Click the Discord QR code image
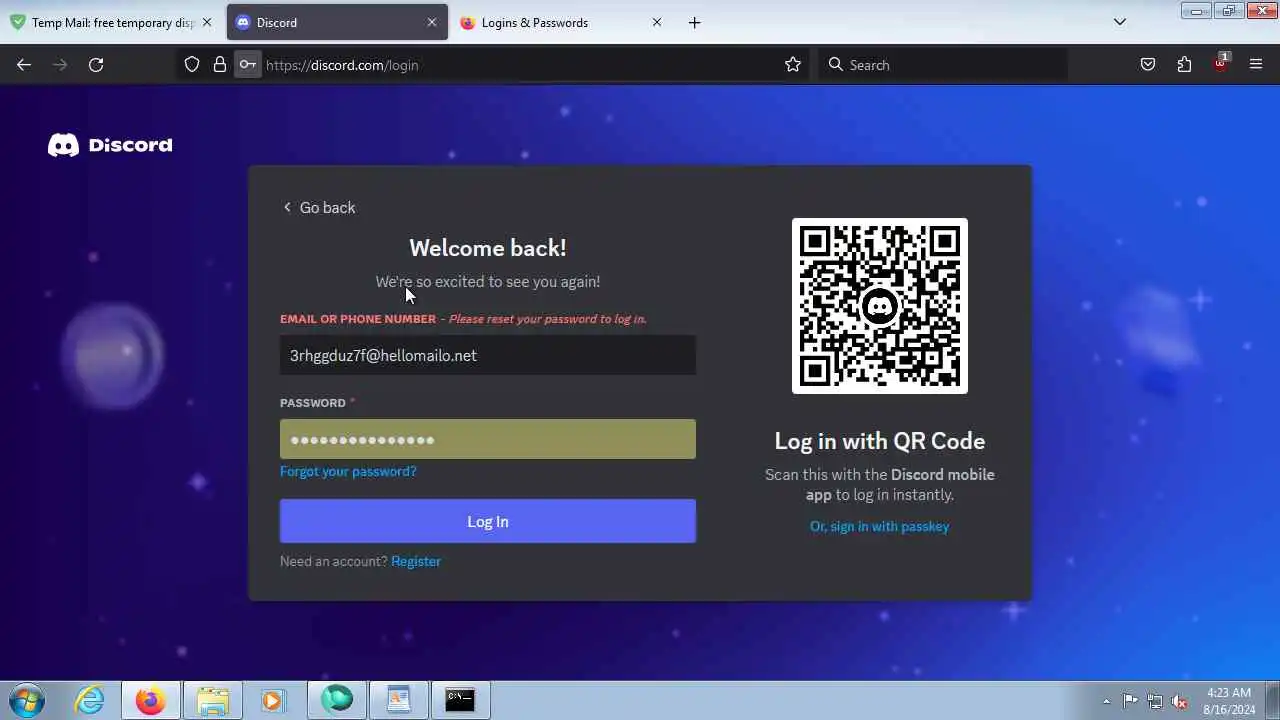This screenshot has height=720, width=1280. [x=880, y=306]
